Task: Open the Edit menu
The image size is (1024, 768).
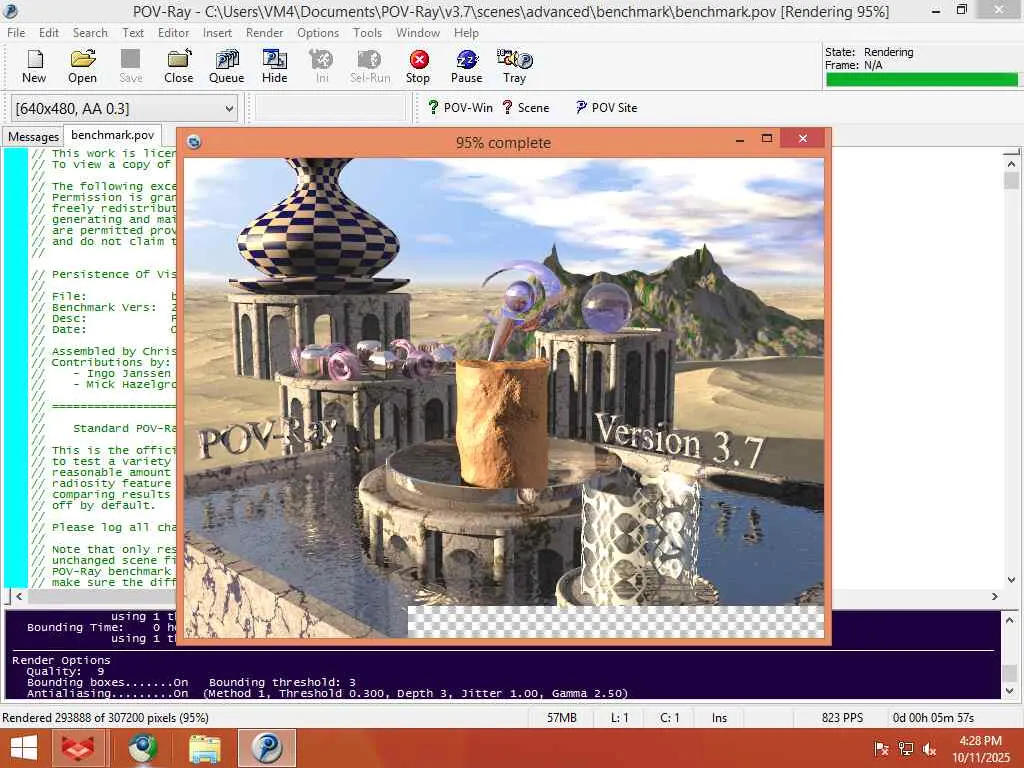Action: [x=49, y=33]
